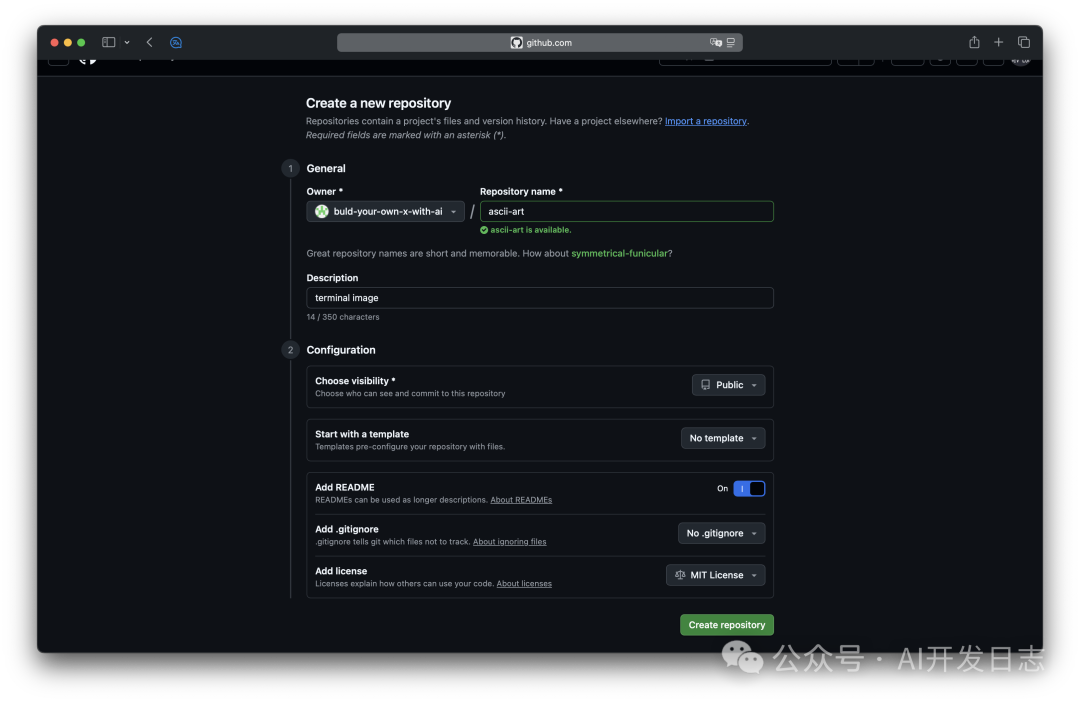
Task: Open About READMEs link
Action: pyautogui.click(x=521, y=500)
